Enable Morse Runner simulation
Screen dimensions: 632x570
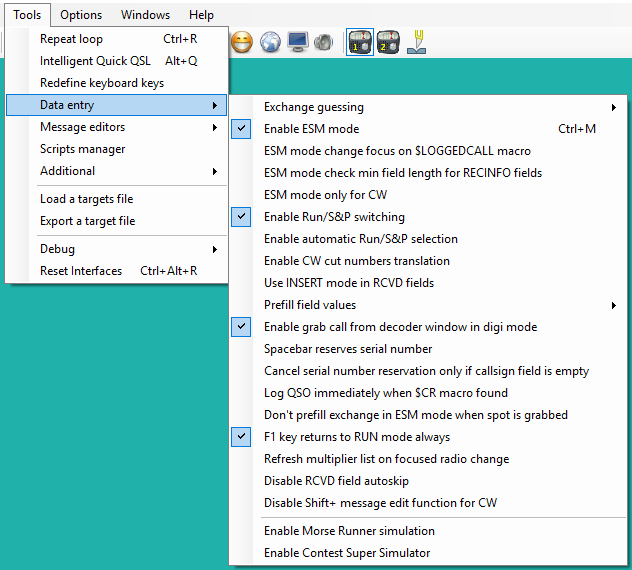tap(428, 531)
